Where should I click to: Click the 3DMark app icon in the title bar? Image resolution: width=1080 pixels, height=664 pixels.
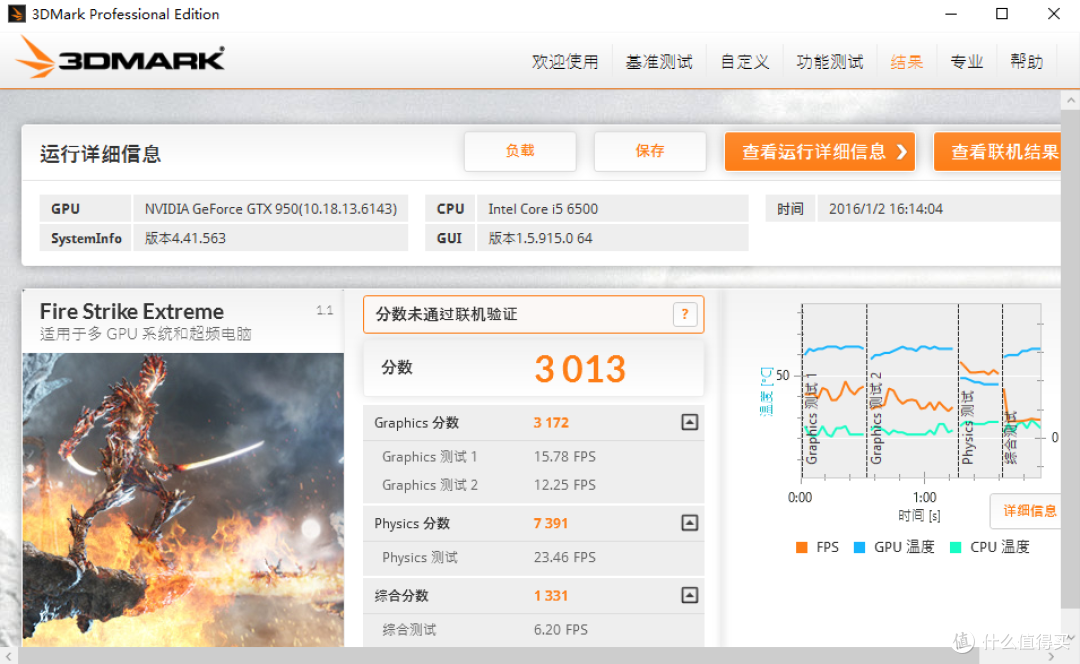click(x=17, y=14)
